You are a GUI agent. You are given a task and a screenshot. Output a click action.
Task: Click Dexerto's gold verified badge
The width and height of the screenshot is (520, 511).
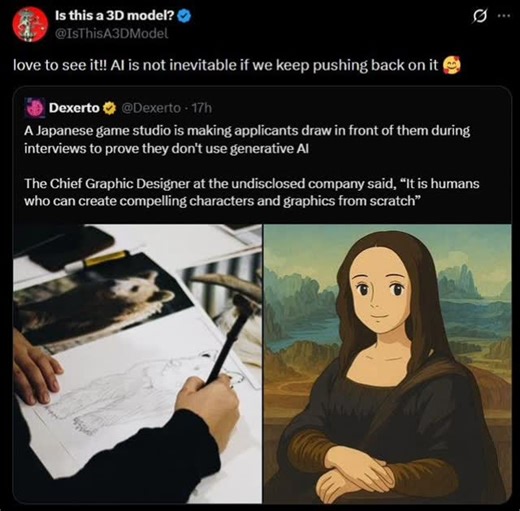109,108
